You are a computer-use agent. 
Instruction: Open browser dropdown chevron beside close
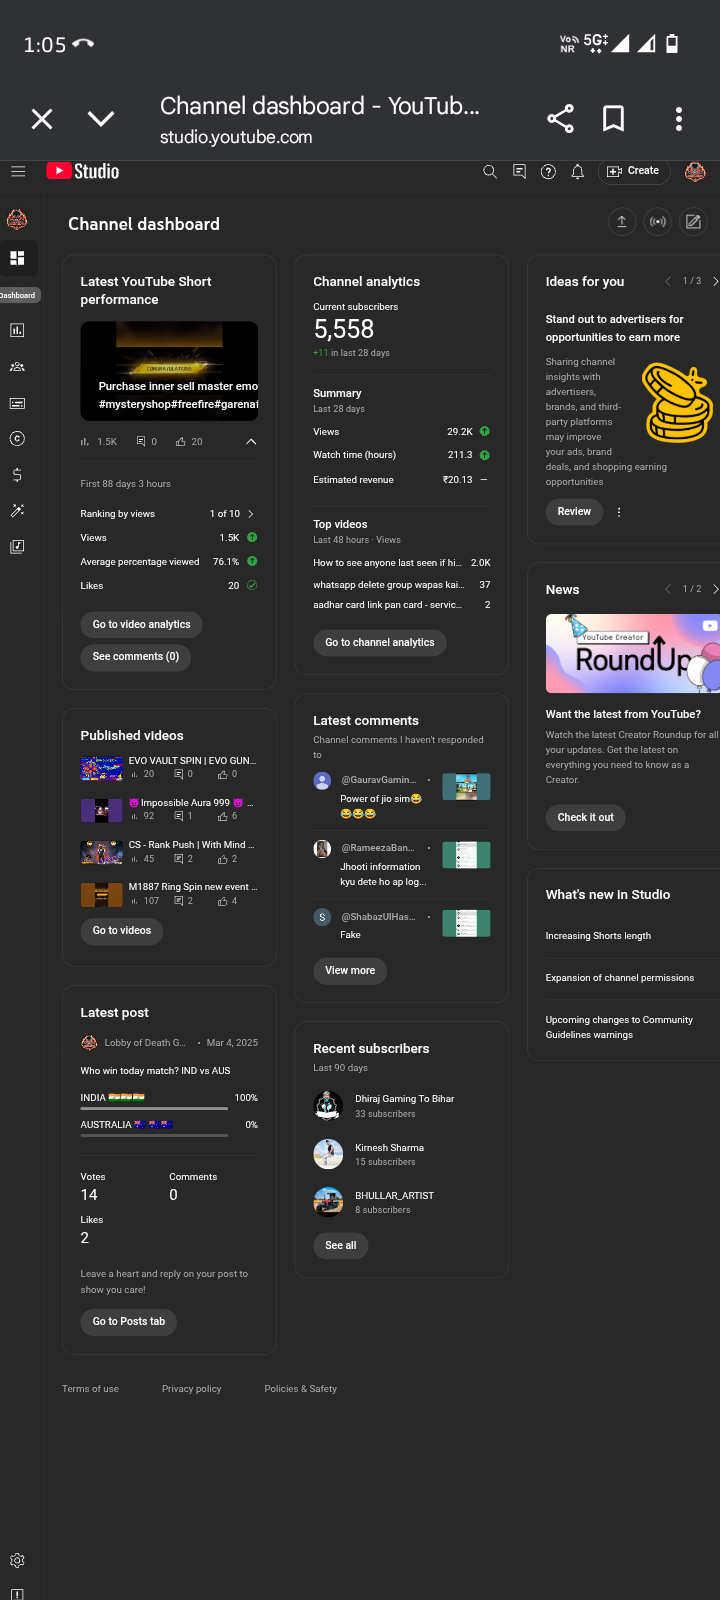click(x=101, y=119)
